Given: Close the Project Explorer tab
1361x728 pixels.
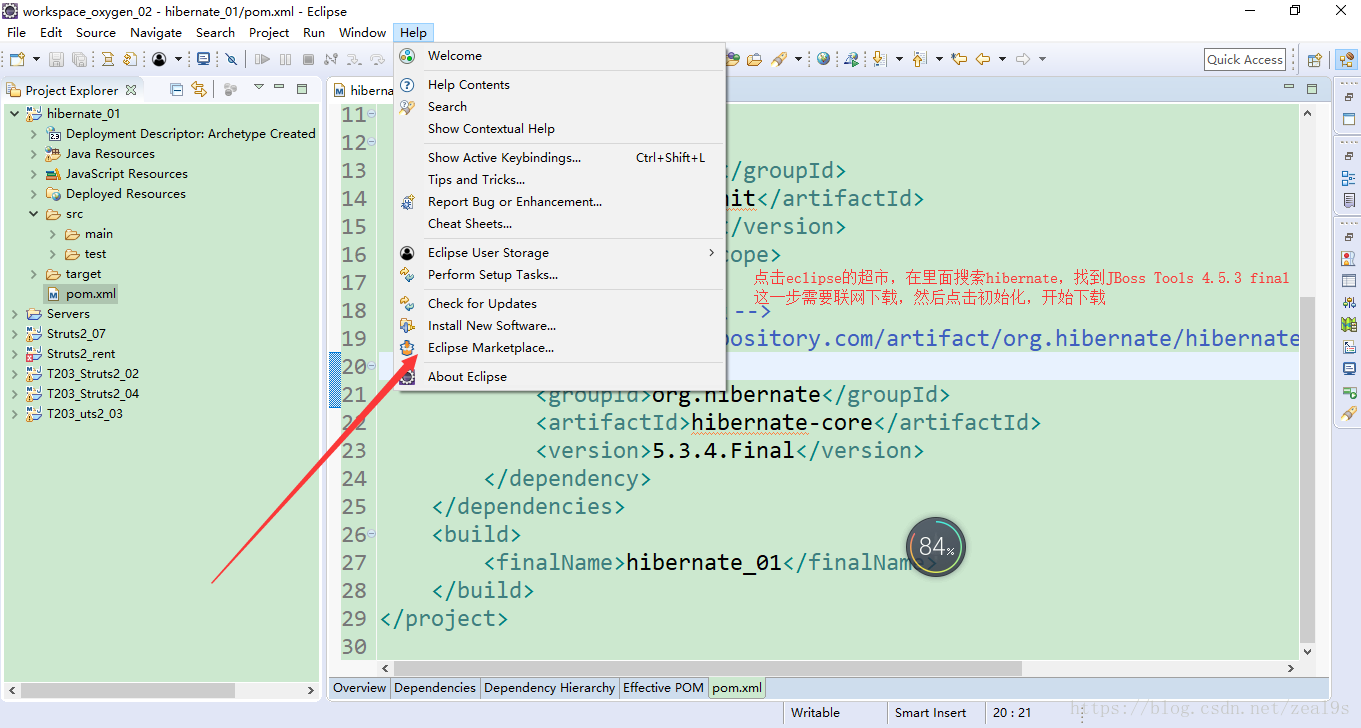Looking at the screenshot, I should 131,89.
